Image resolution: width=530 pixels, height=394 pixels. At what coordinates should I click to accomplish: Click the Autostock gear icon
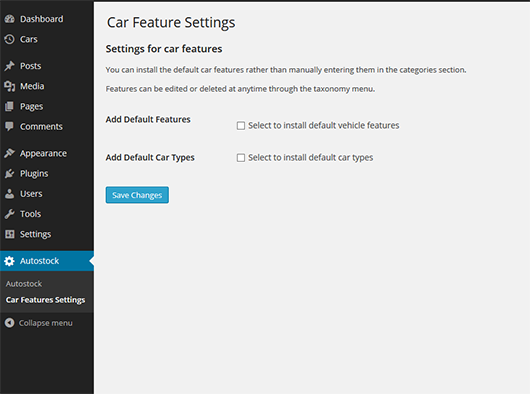point(9,261)
